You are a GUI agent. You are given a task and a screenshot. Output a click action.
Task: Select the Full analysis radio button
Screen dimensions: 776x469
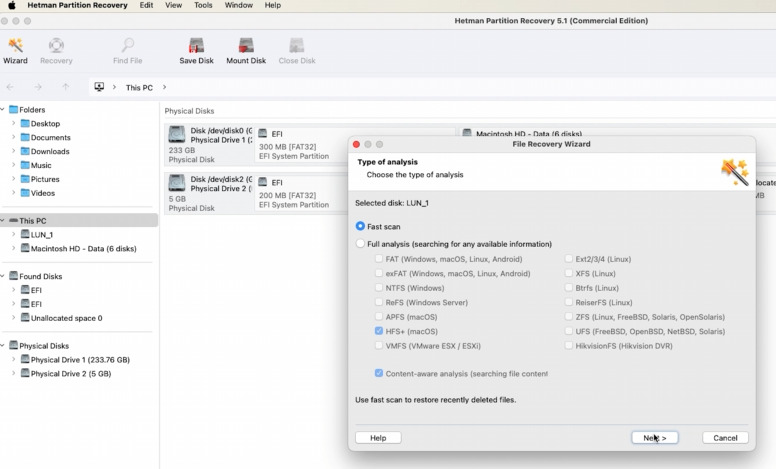360,244
